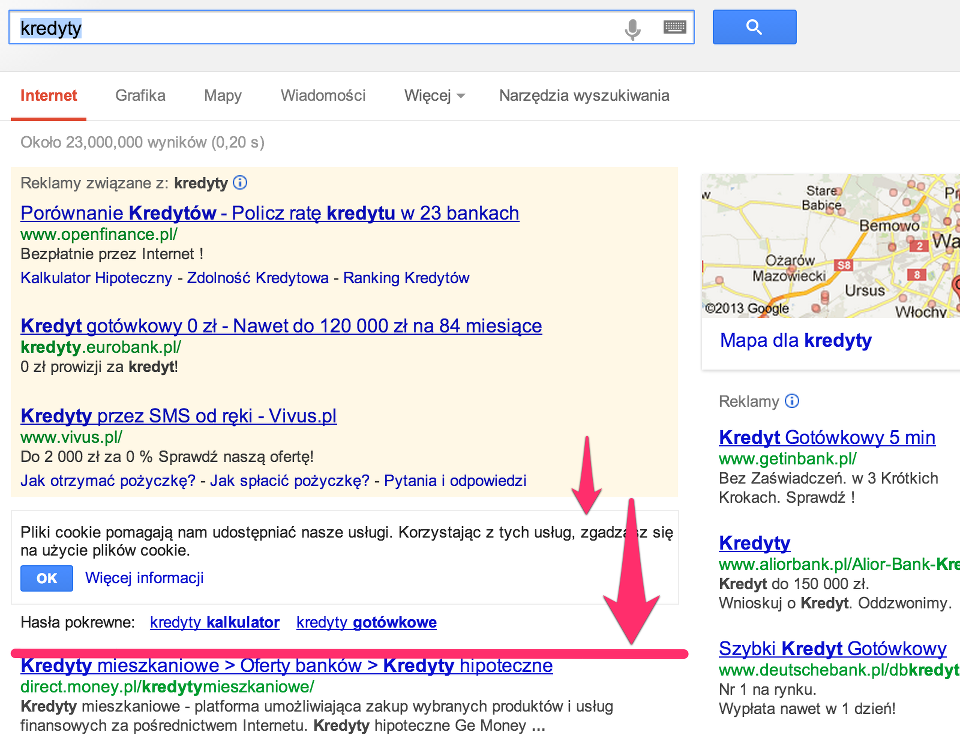Click related search 'kredyty gotówkowe'
This screenshot has height=744, width=960.
[x=367, y=623]
